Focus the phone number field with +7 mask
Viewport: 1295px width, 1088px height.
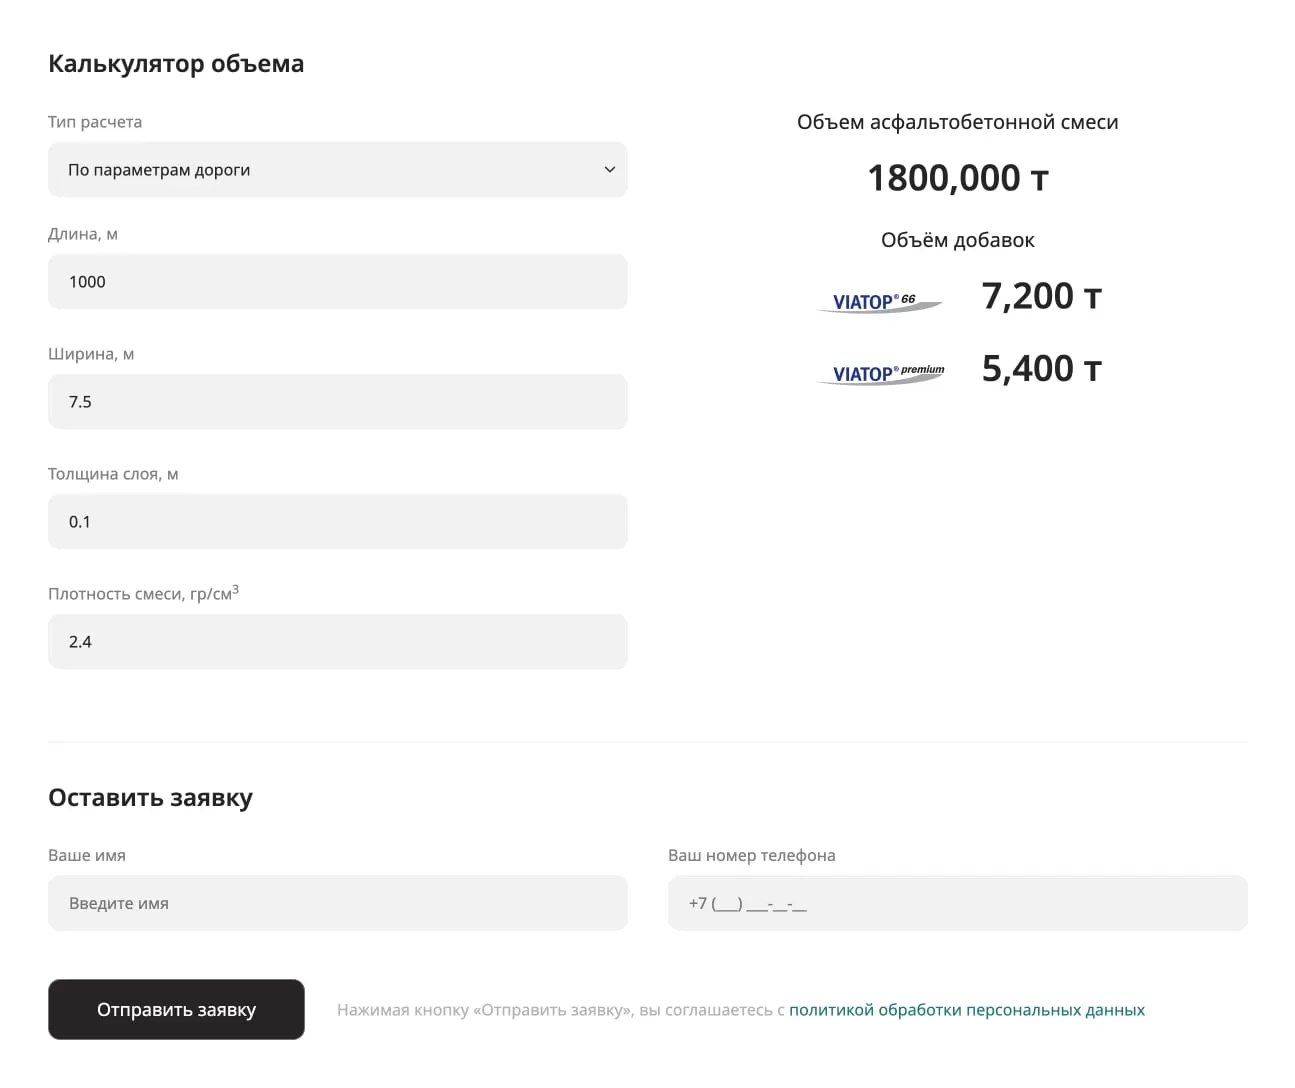pos(957,904)
